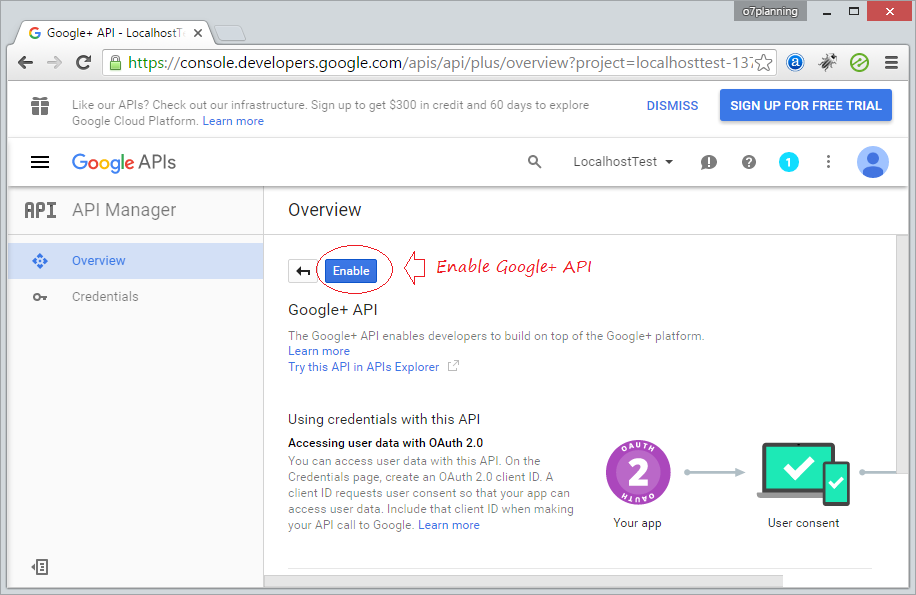Click the OAuth 2 Your app badge

pyautogui.click(x=638, y=472)
